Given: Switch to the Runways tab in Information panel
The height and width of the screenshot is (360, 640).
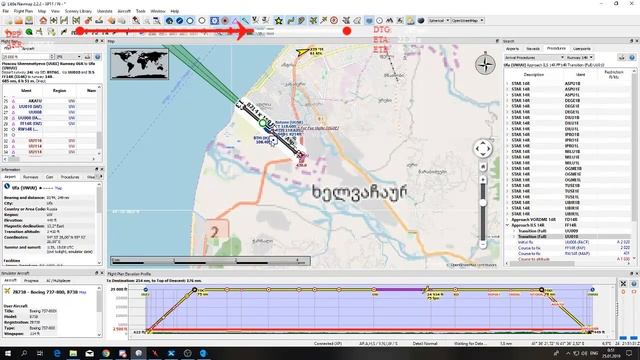Looking at the screenshot, I should tap(31, 177).
